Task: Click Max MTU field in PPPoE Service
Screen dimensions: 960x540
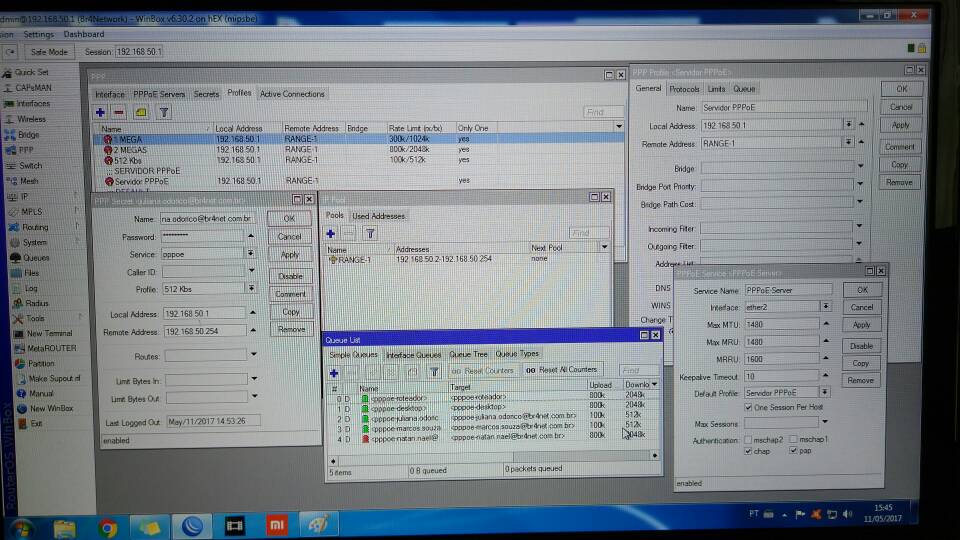Action: [x=782, y=324]
